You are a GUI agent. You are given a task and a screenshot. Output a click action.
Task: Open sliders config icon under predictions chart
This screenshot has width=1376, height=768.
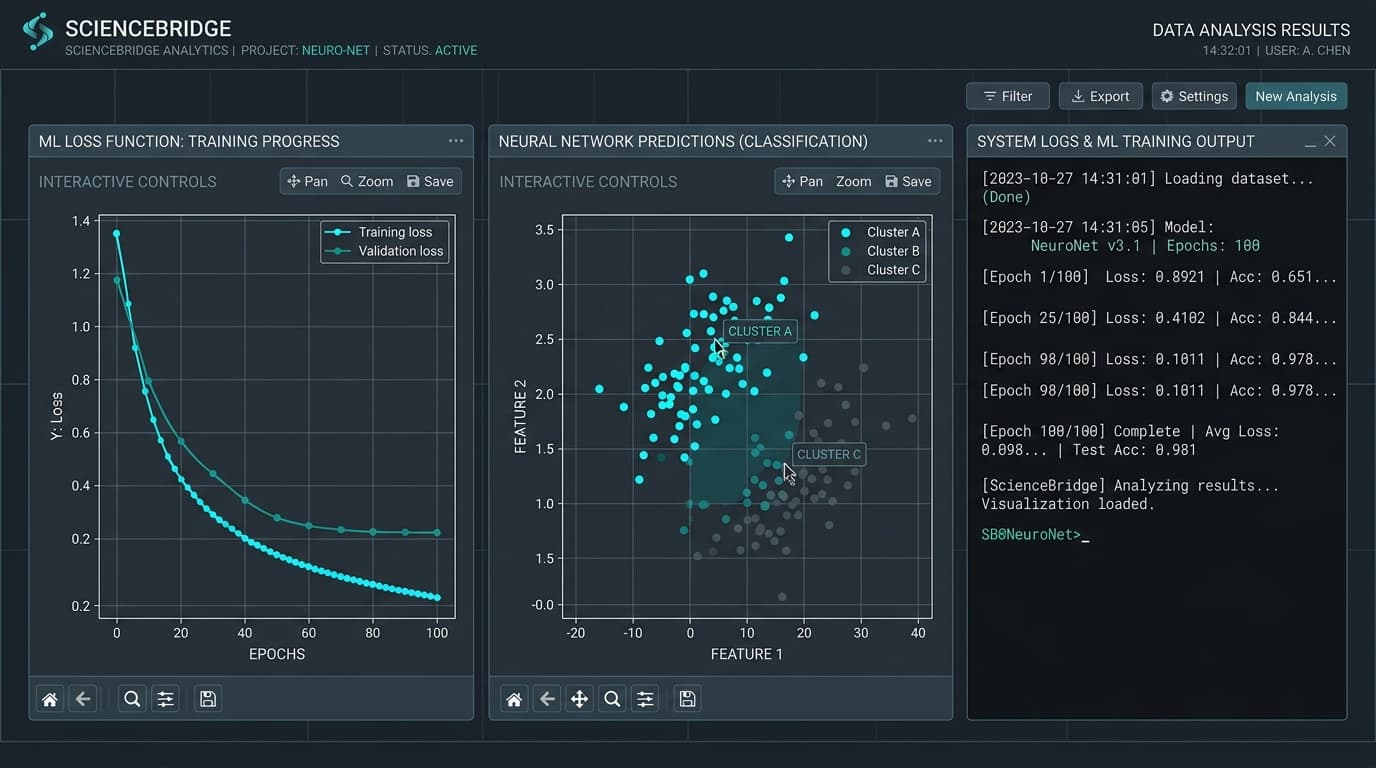click(645, 699)
